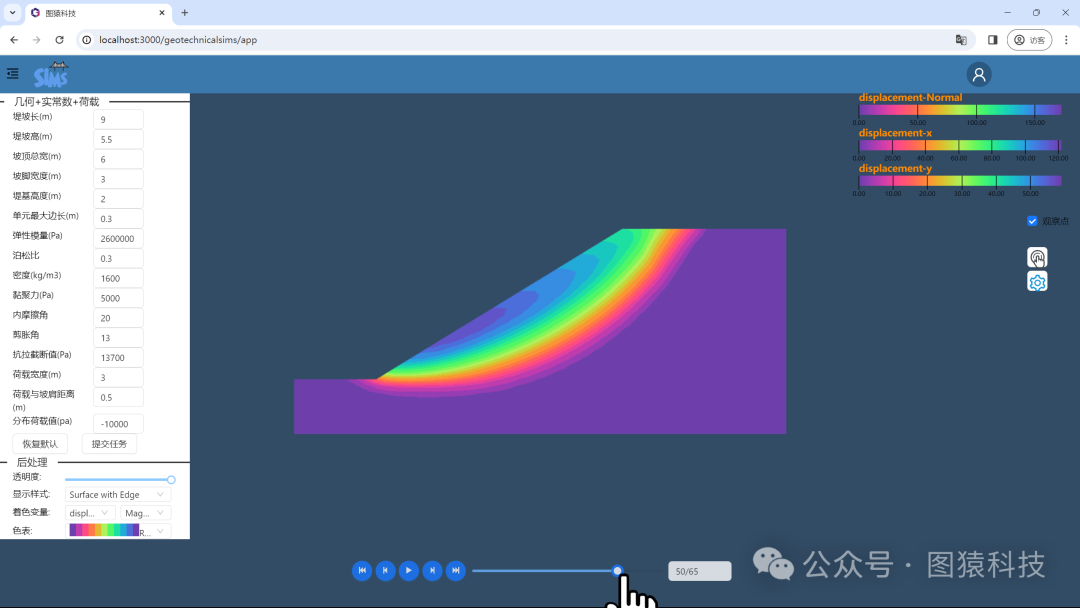Click the 恢复默认 button
Screen dimensions: 1080x608
(40, 443)
